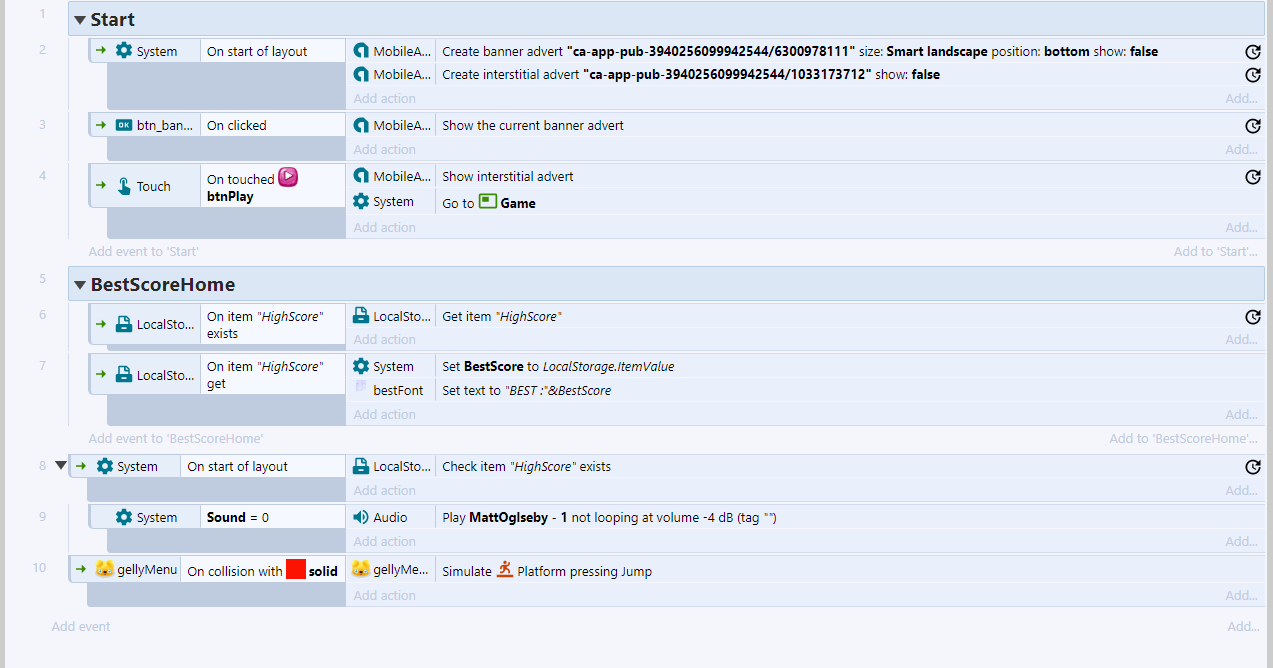Click 'Add event to Start' link
The width and height of the screenshot is (1273, 668).
tap(143, 251)
